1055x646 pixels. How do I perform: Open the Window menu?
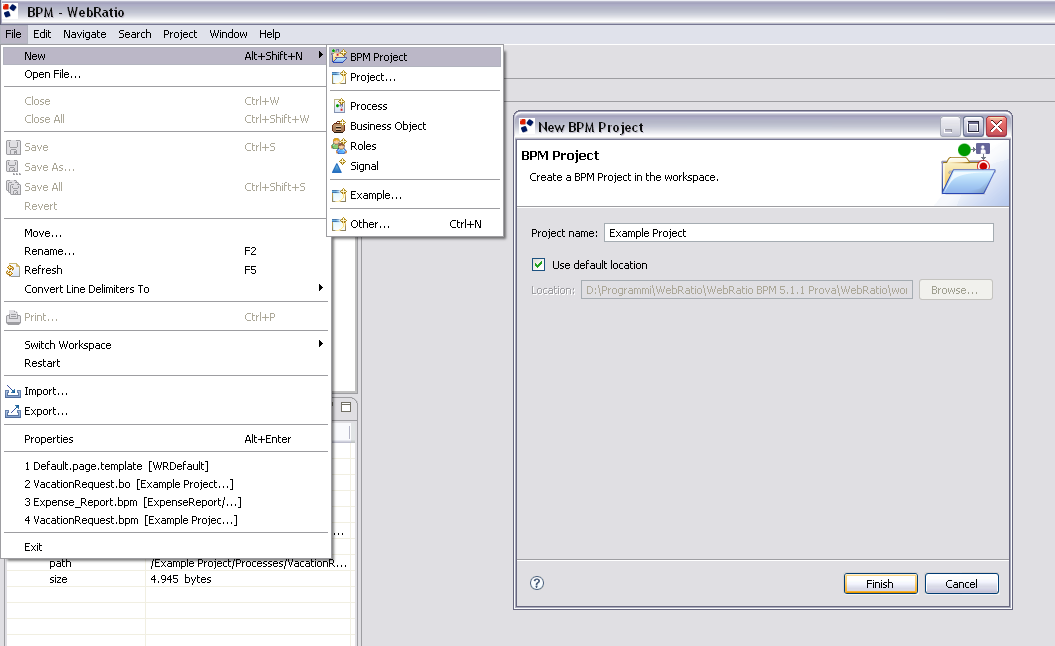(228, 34)
